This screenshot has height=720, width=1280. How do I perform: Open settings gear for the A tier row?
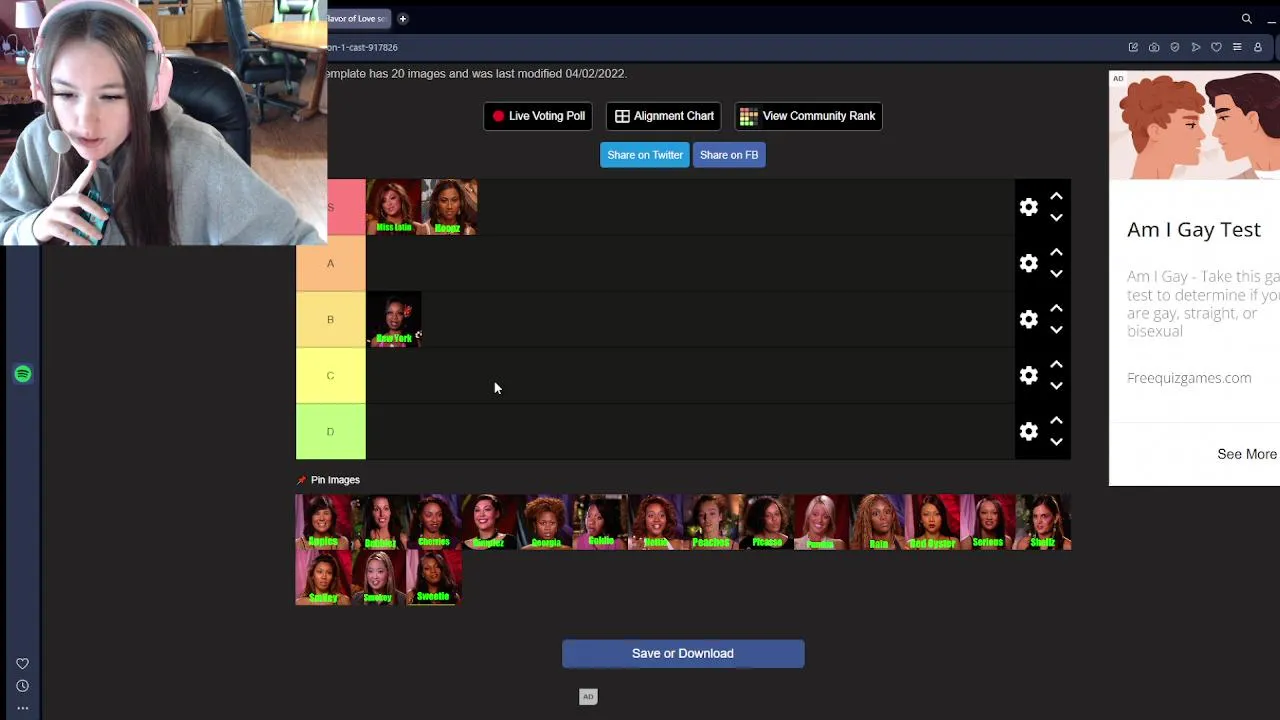[x=1028, y=263]
